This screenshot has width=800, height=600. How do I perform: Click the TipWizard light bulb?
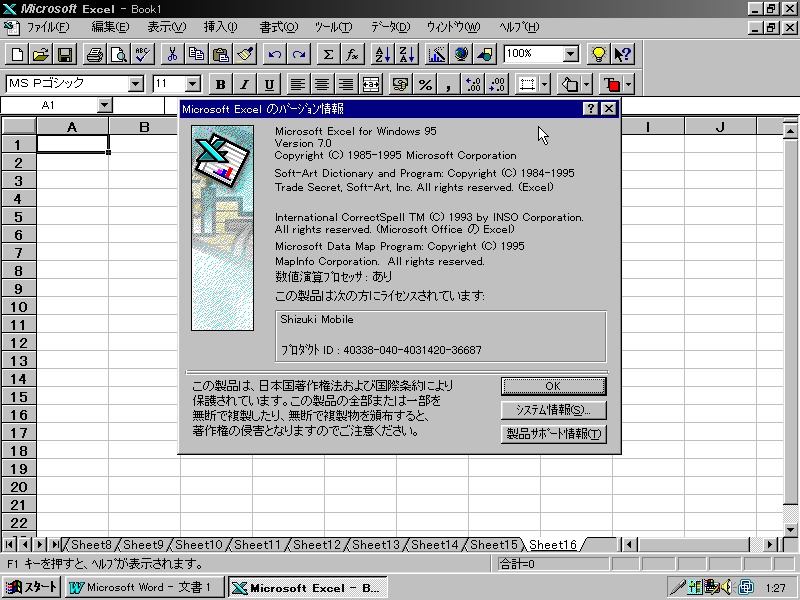598,54
